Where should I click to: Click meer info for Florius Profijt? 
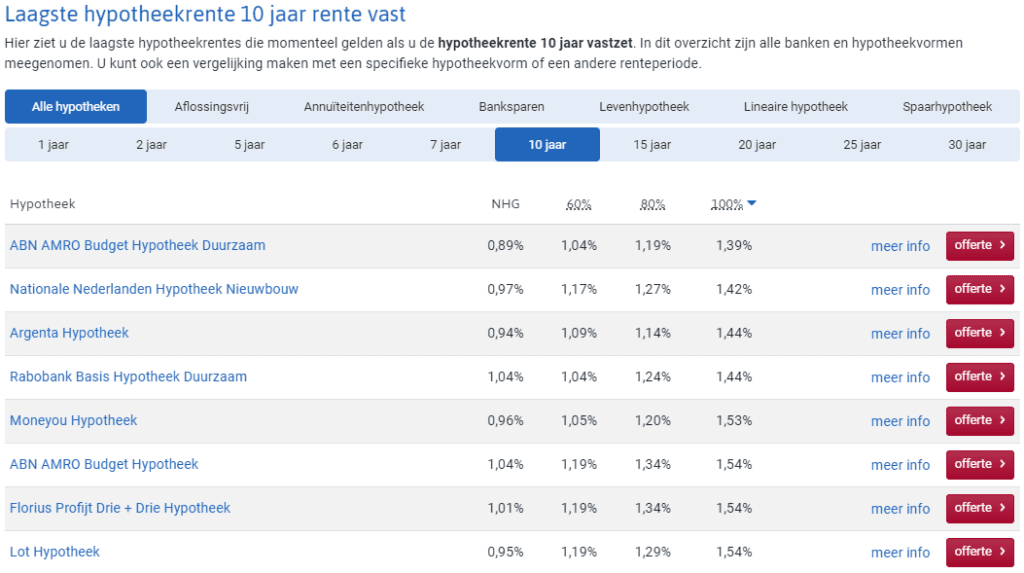pyautogui.click(x=900, y=509)
